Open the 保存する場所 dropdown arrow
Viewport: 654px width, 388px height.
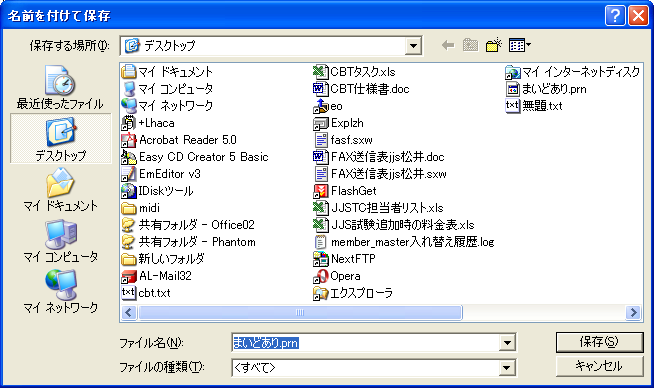[x=413, y=46]
